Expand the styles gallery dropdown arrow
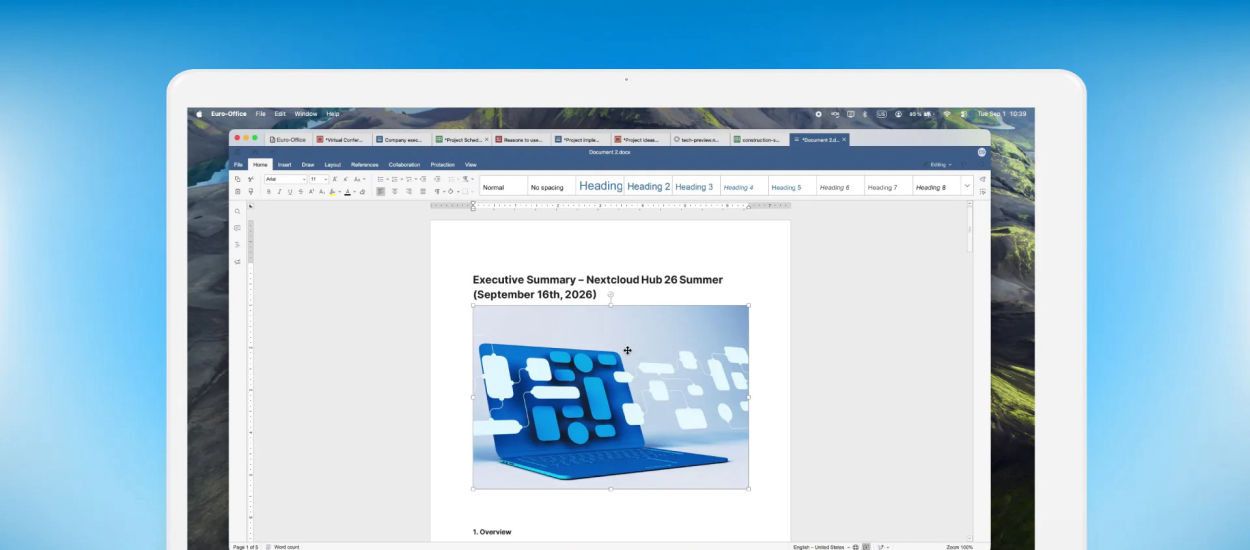 967,185
